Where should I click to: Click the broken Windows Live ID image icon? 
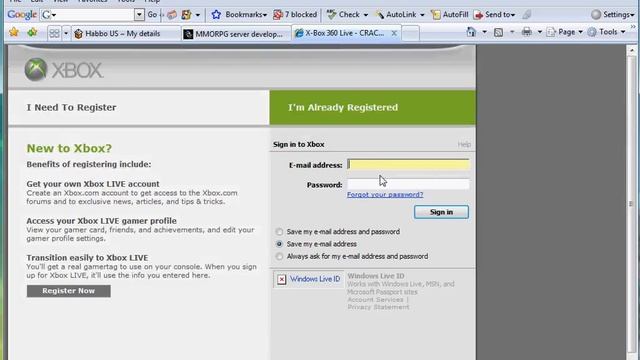coord(282,280)
